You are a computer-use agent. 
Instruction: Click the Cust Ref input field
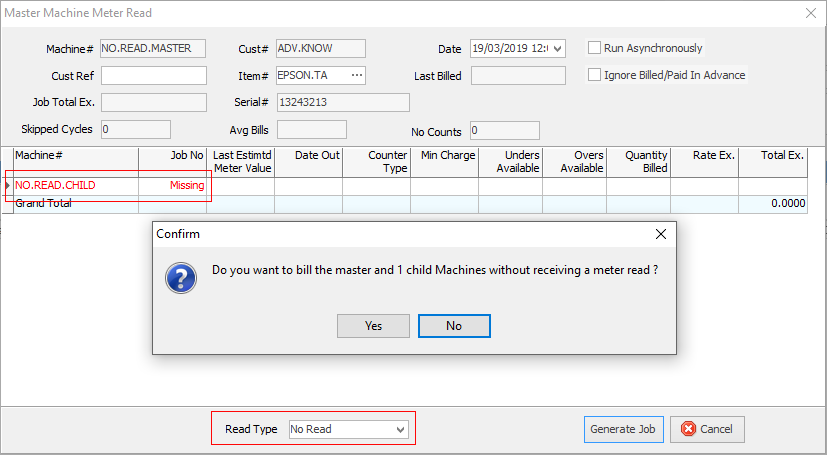point(153,76)
